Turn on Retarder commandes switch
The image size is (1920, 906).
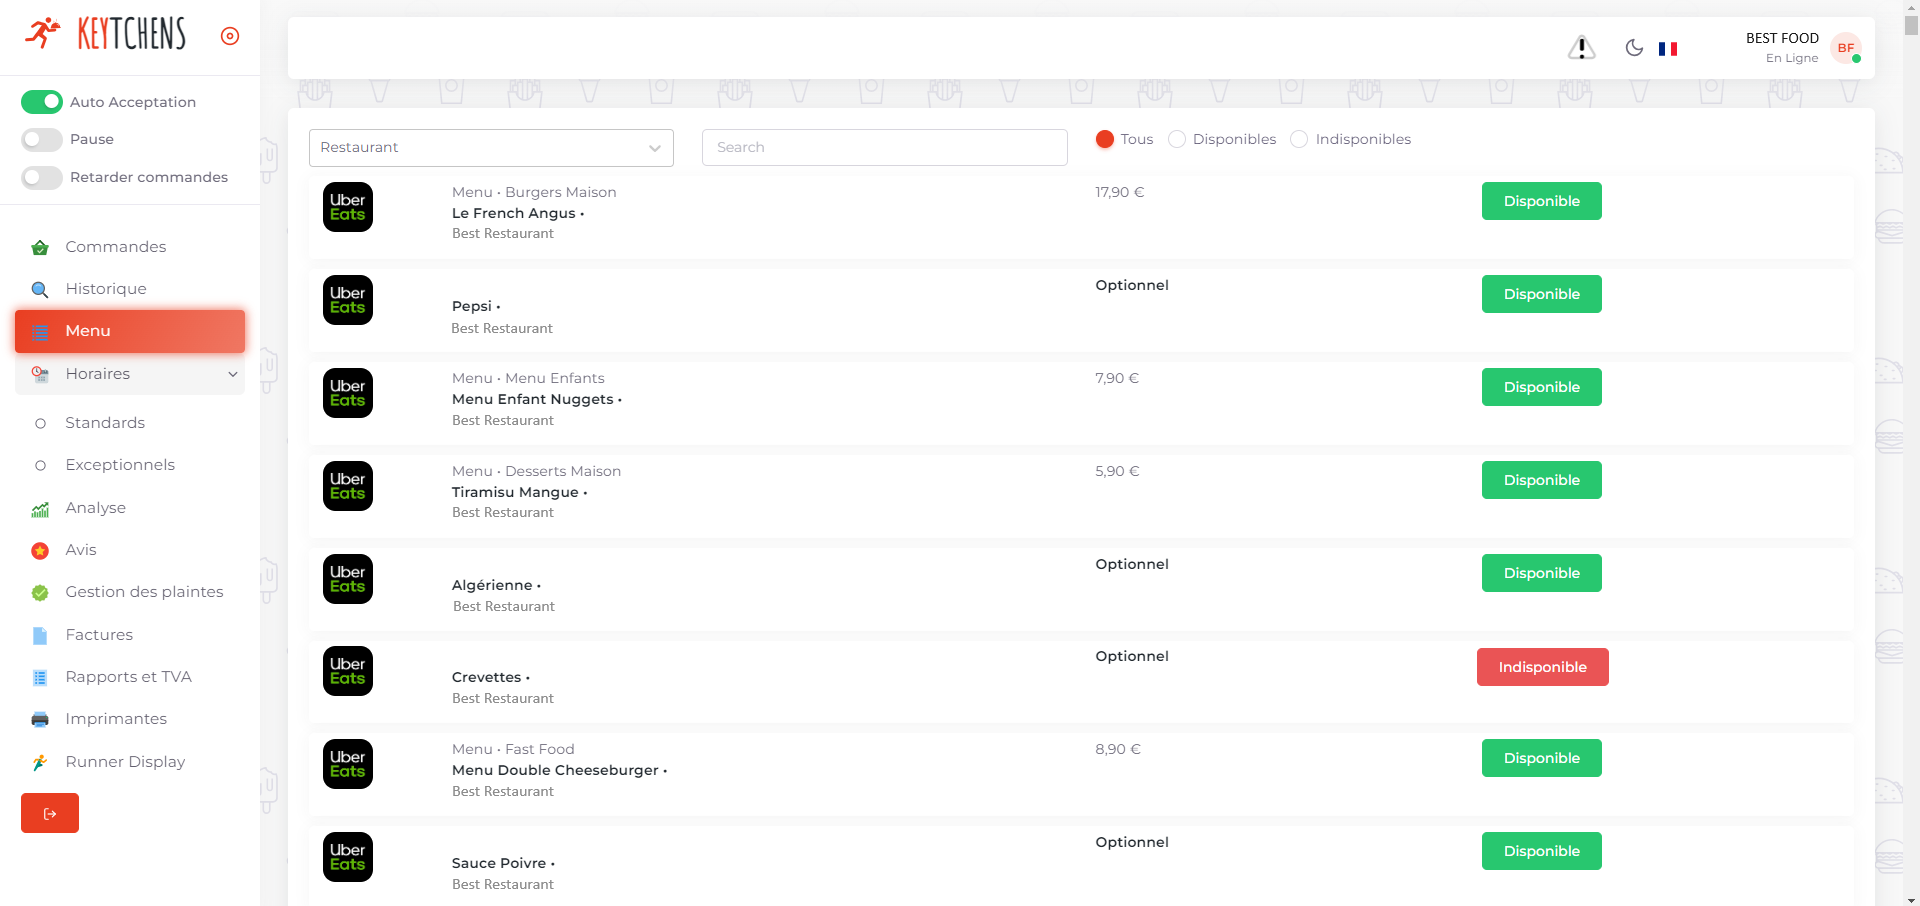pos(42,178)
